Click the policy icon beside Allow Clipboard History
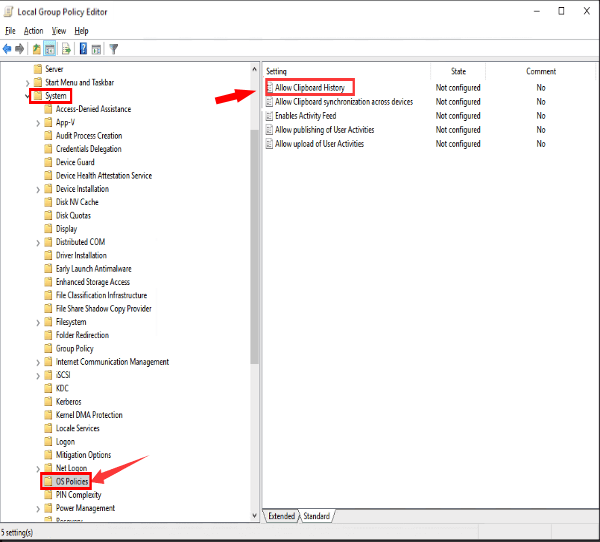The height and width of the screenshot is (542, 600). pyautogui.click(x=269, y=88)
